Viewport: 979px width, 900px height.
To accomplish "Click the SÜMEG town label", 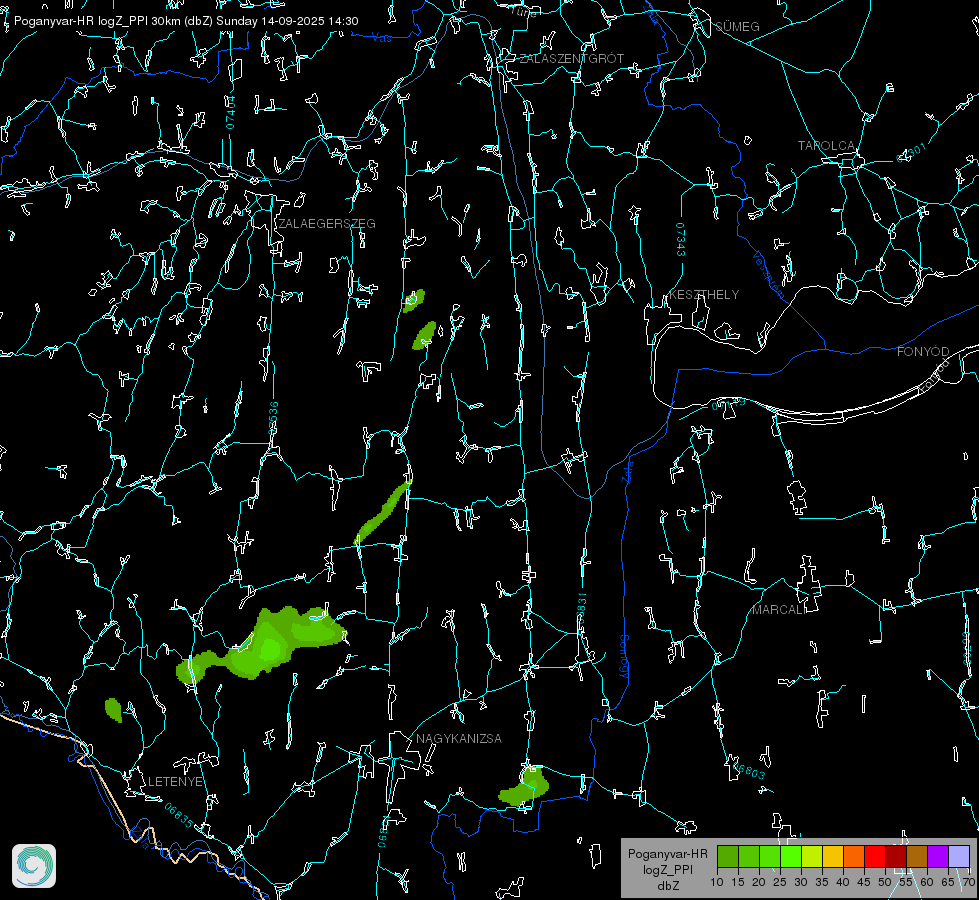I will (x=737, y=27).
